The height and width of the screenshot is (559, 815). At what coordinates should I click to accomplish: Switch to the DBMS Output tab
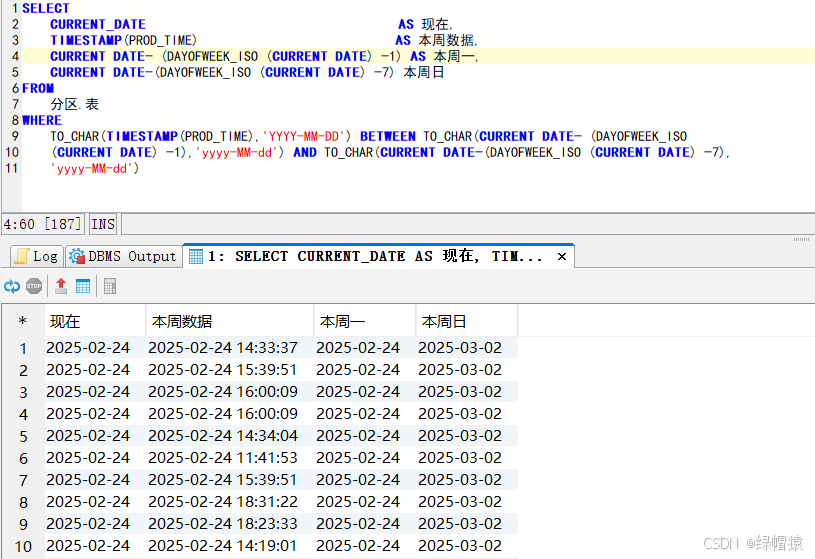point(124,256)
